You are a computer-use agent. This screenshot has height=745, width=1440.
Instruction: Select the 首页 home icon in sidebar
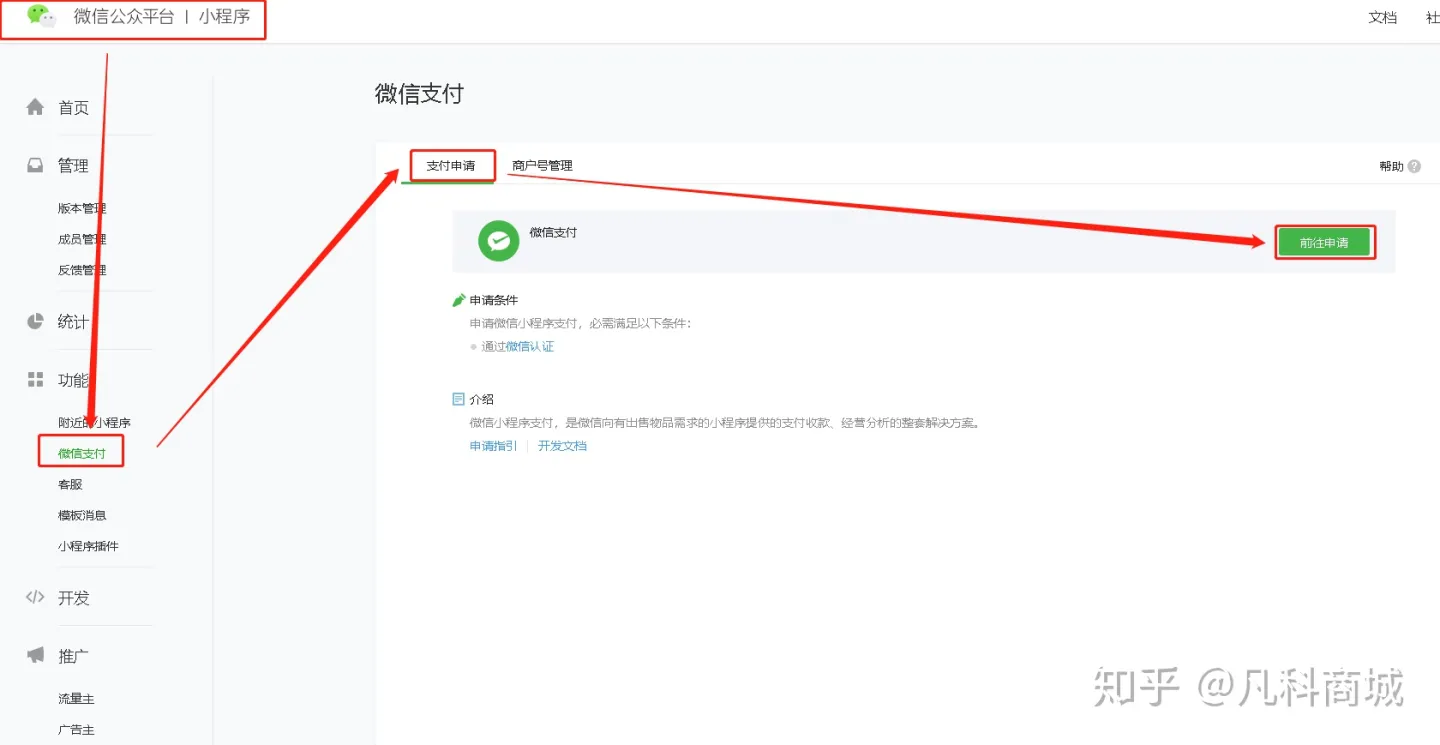tap(33, 107)
